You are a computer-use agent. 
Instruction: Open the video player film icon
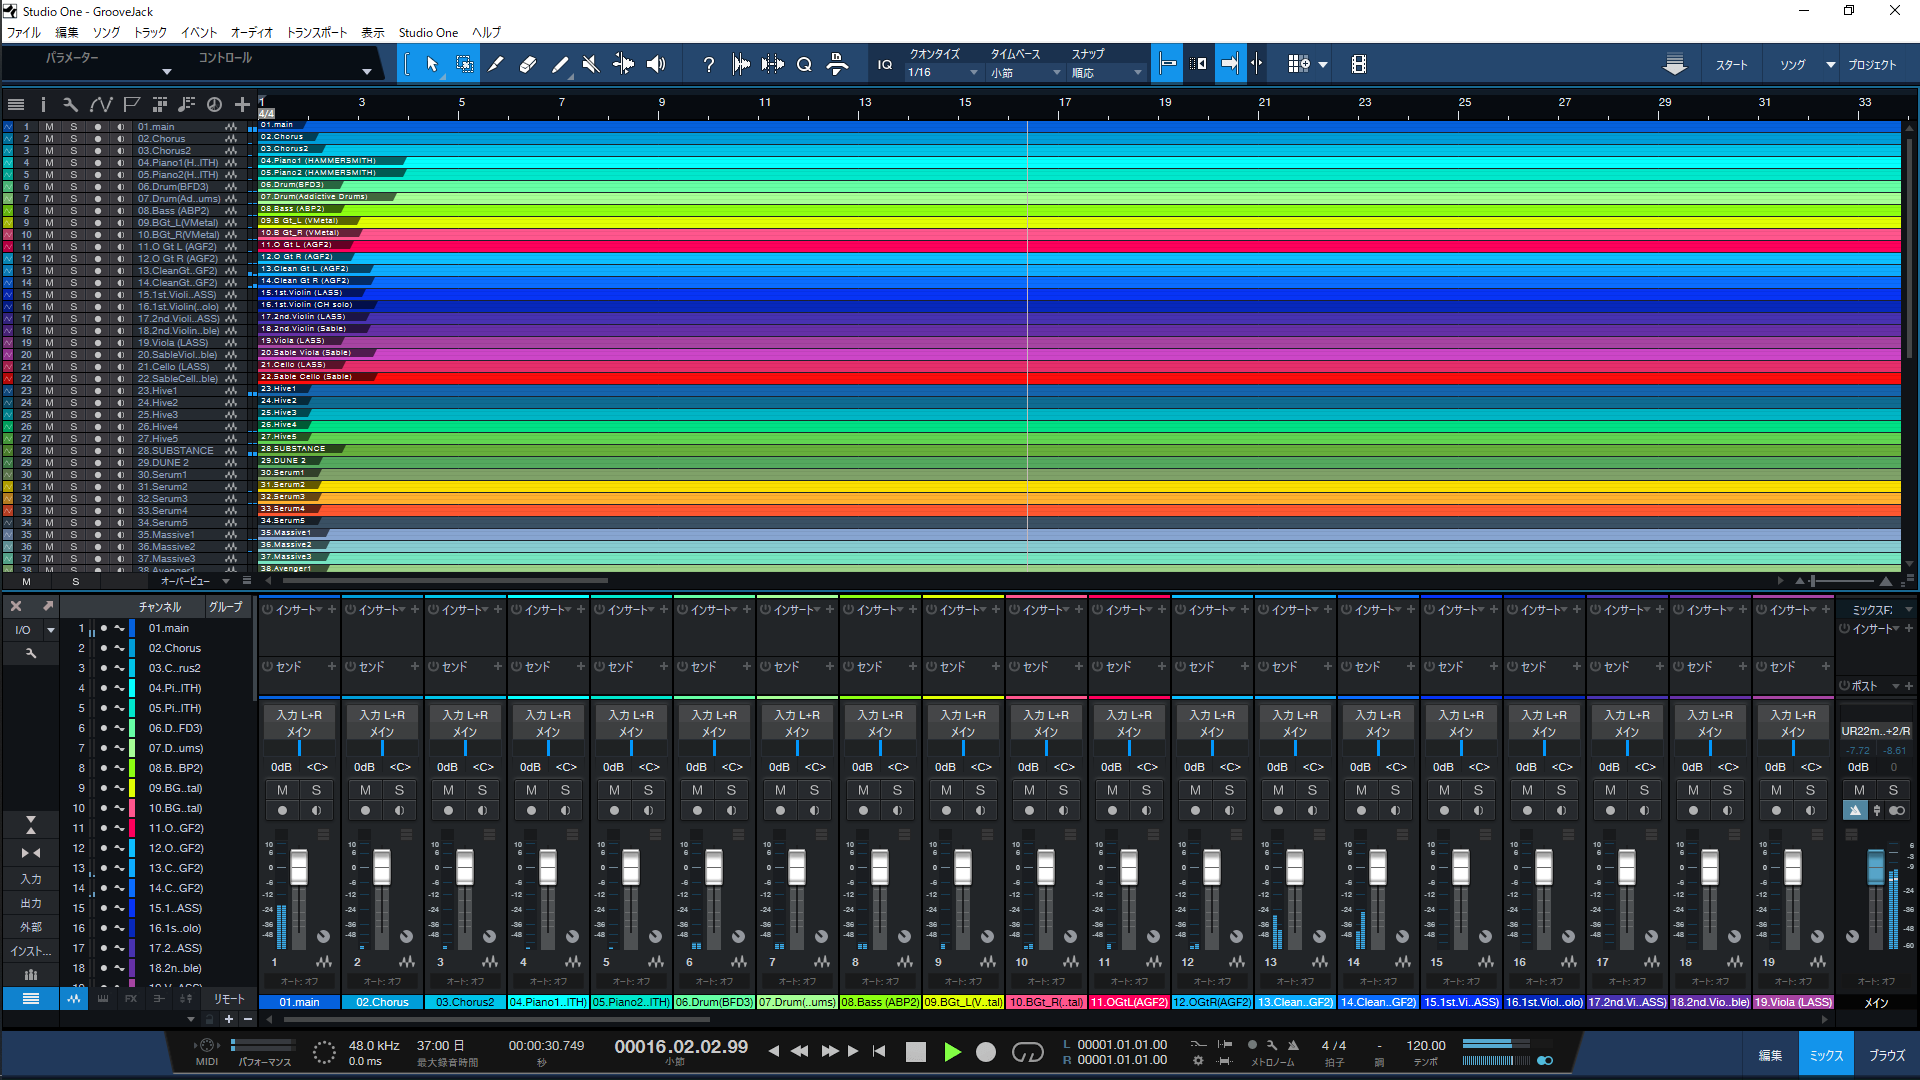coord(1358,64)
